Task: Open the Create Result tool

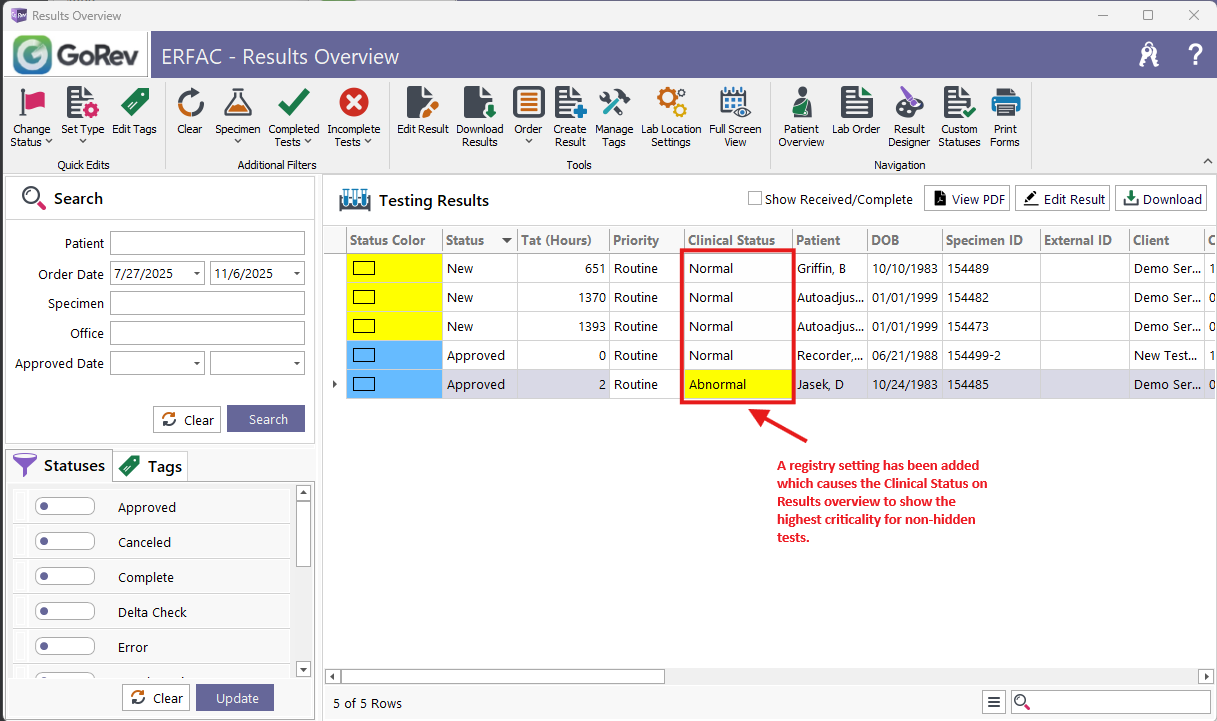Action: 570,116
